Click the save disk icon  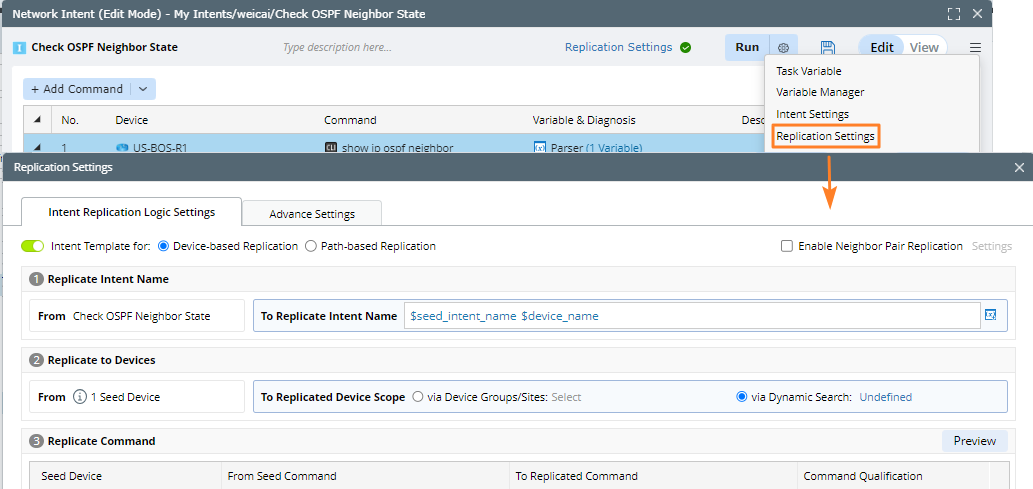pos(828,48)
